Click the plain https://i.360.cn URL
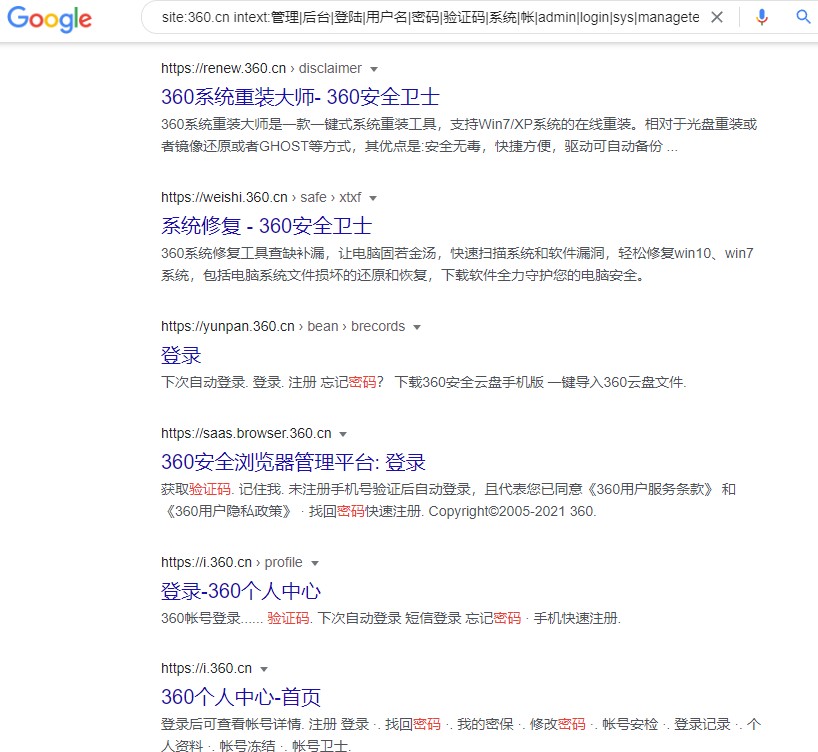This screenshot has width=818, height=752. click(x=206, y=668)
